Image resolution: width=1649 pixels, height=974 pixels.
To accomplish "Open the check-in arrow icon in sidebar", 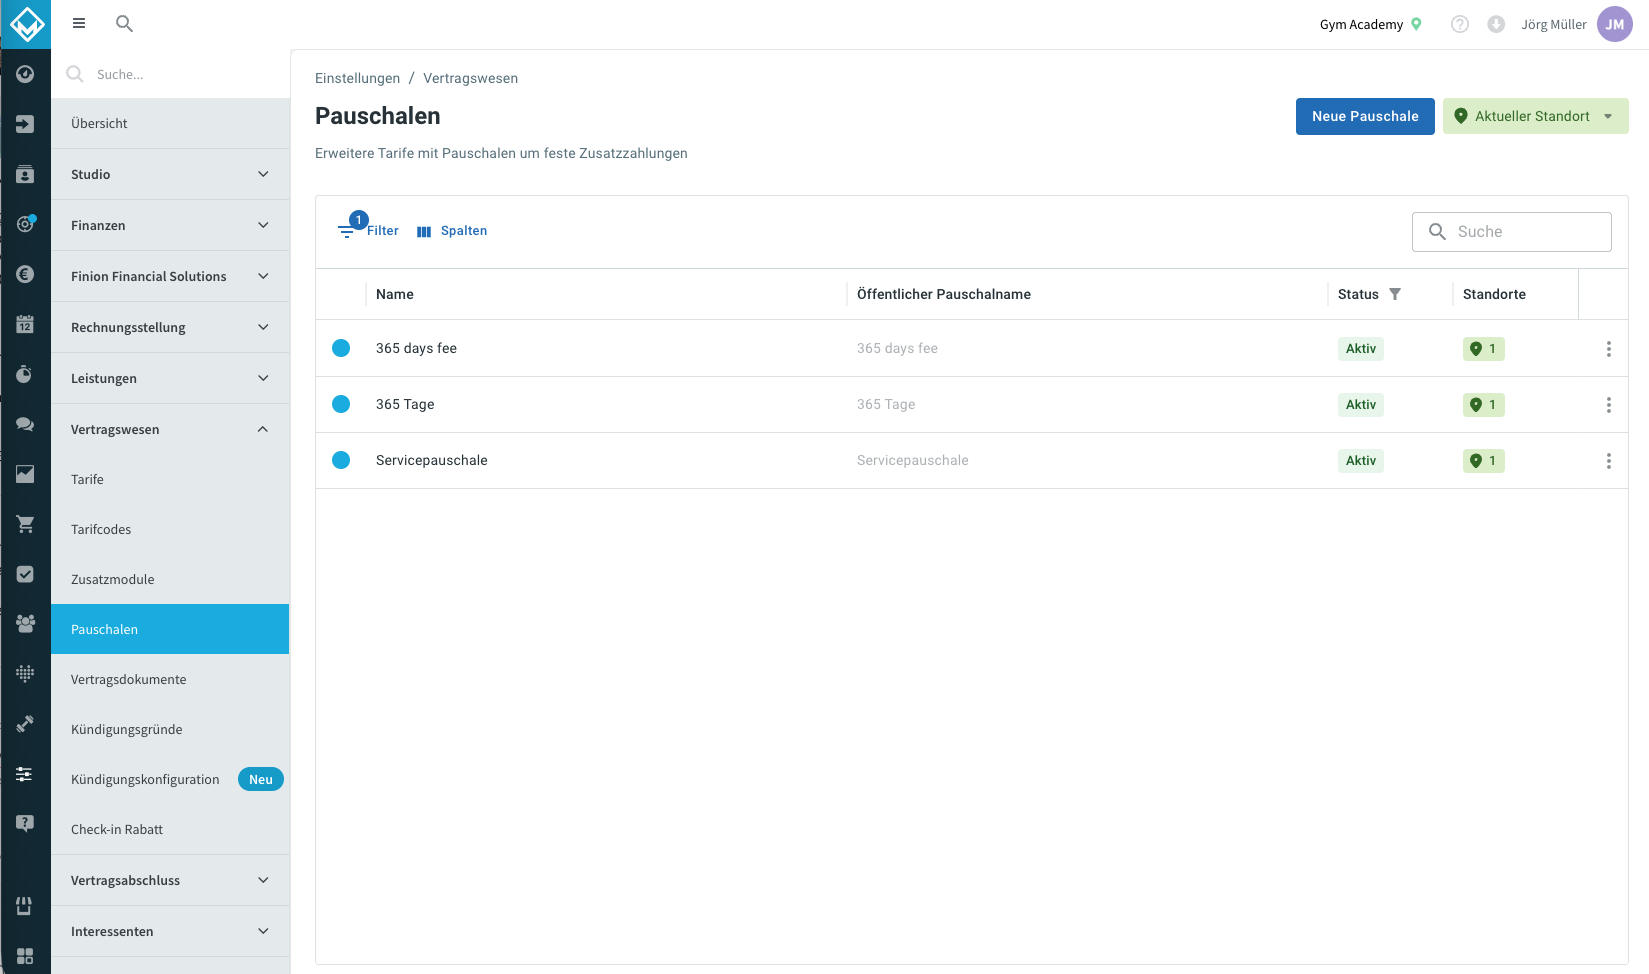I will (x=25, y=124).
